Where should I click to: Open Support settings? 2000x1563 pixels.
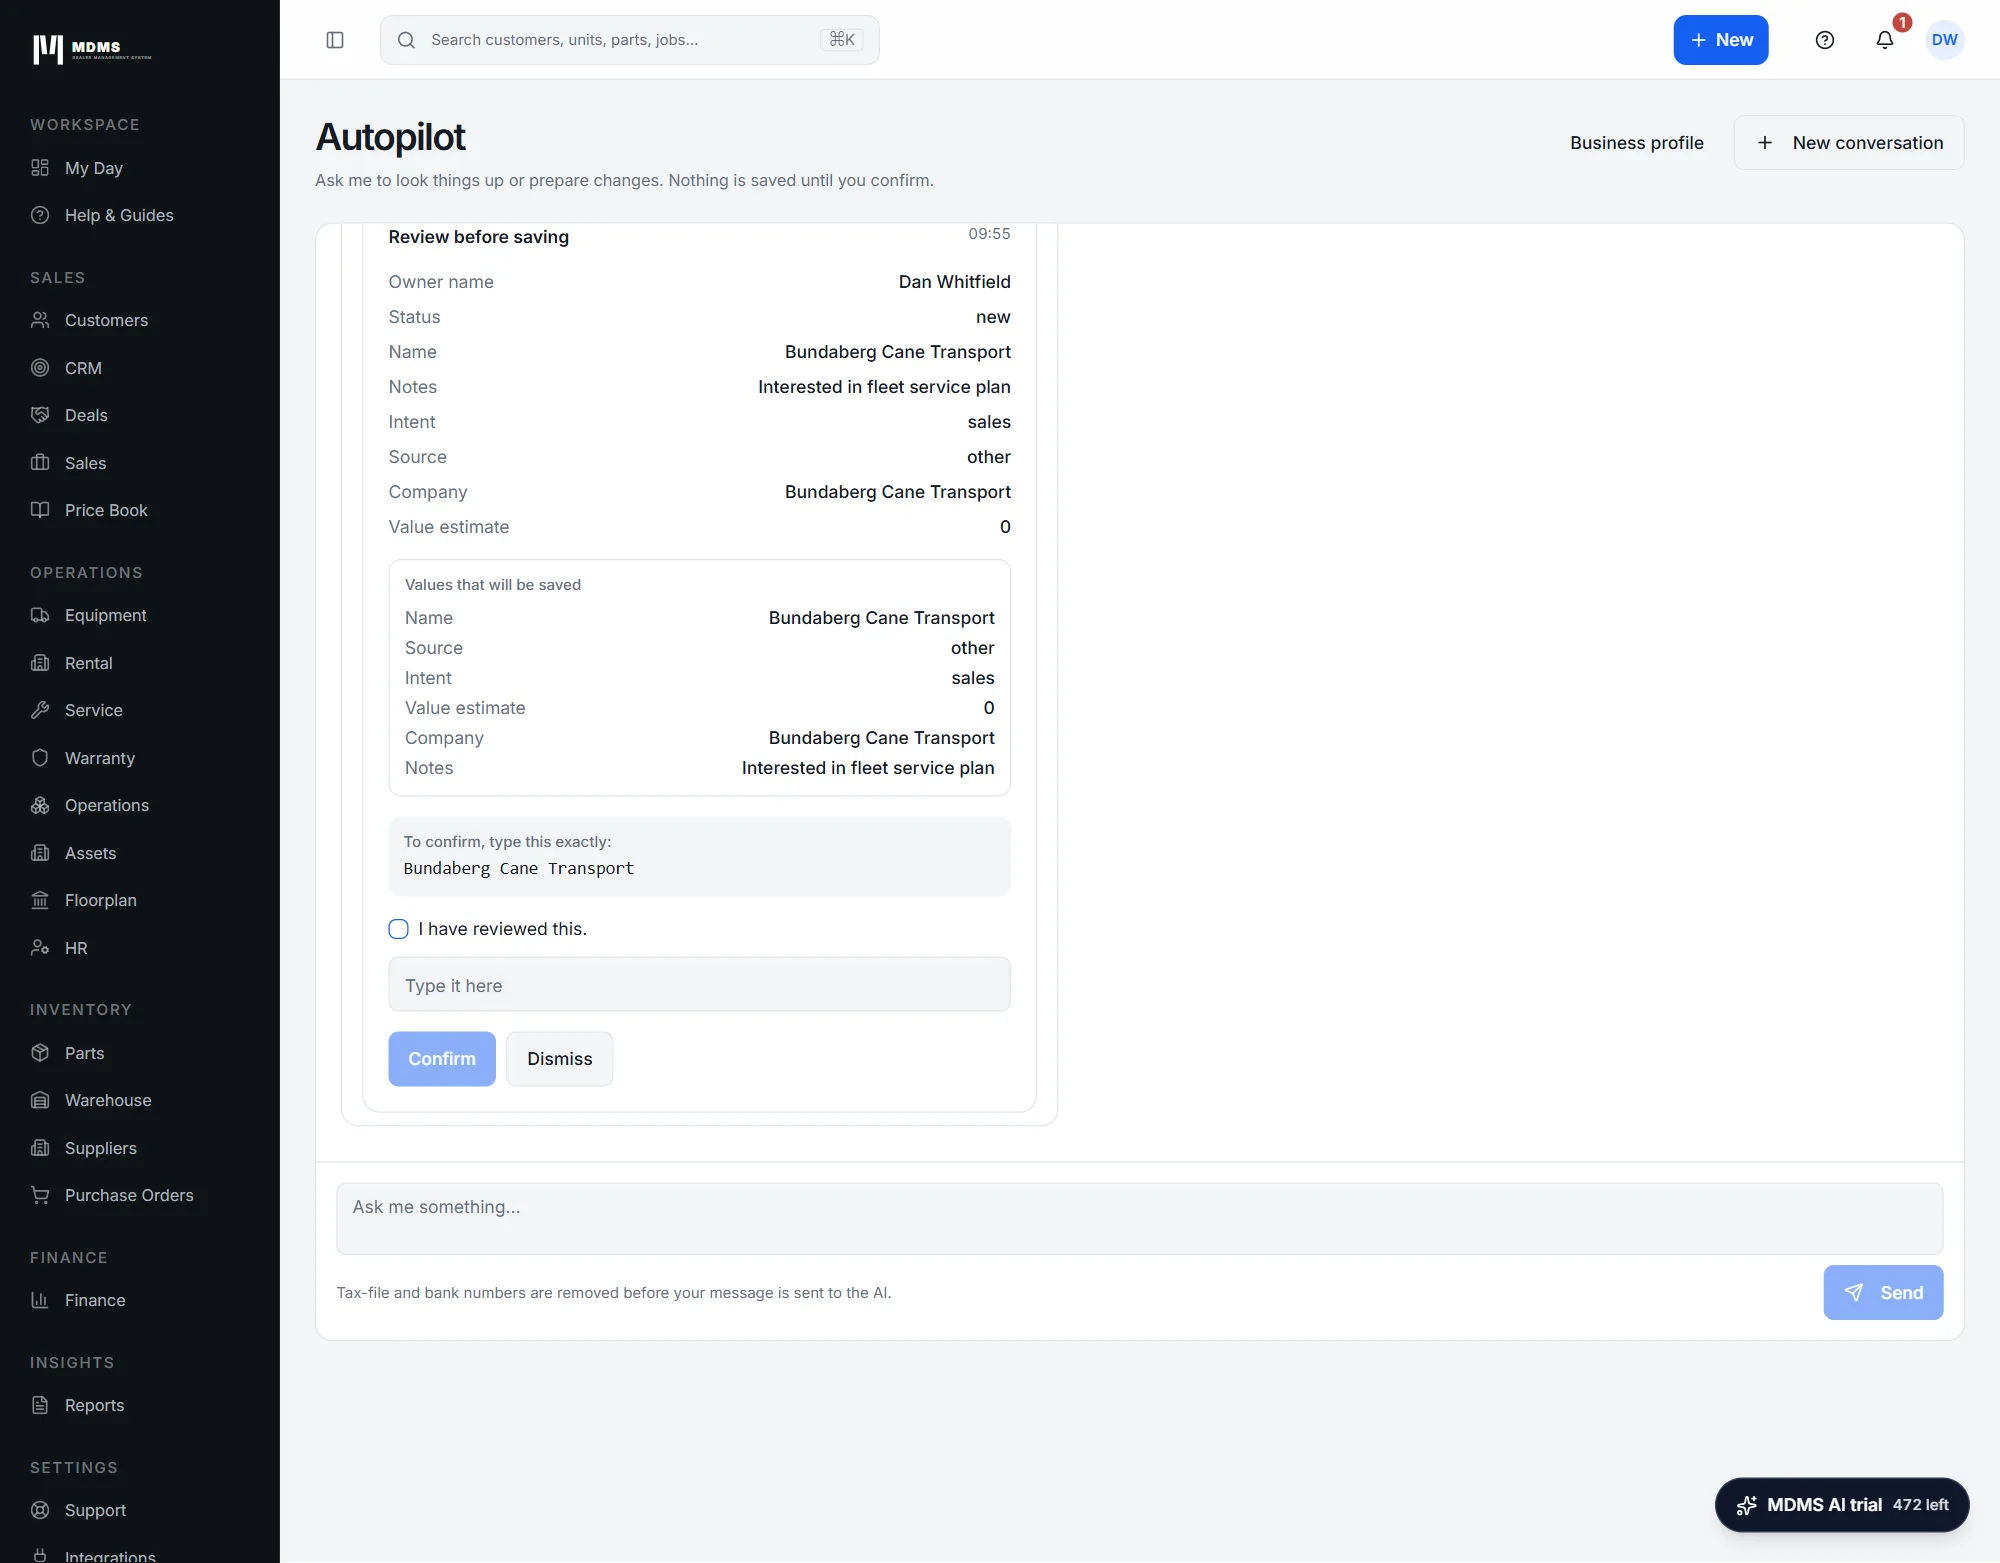95,1510
